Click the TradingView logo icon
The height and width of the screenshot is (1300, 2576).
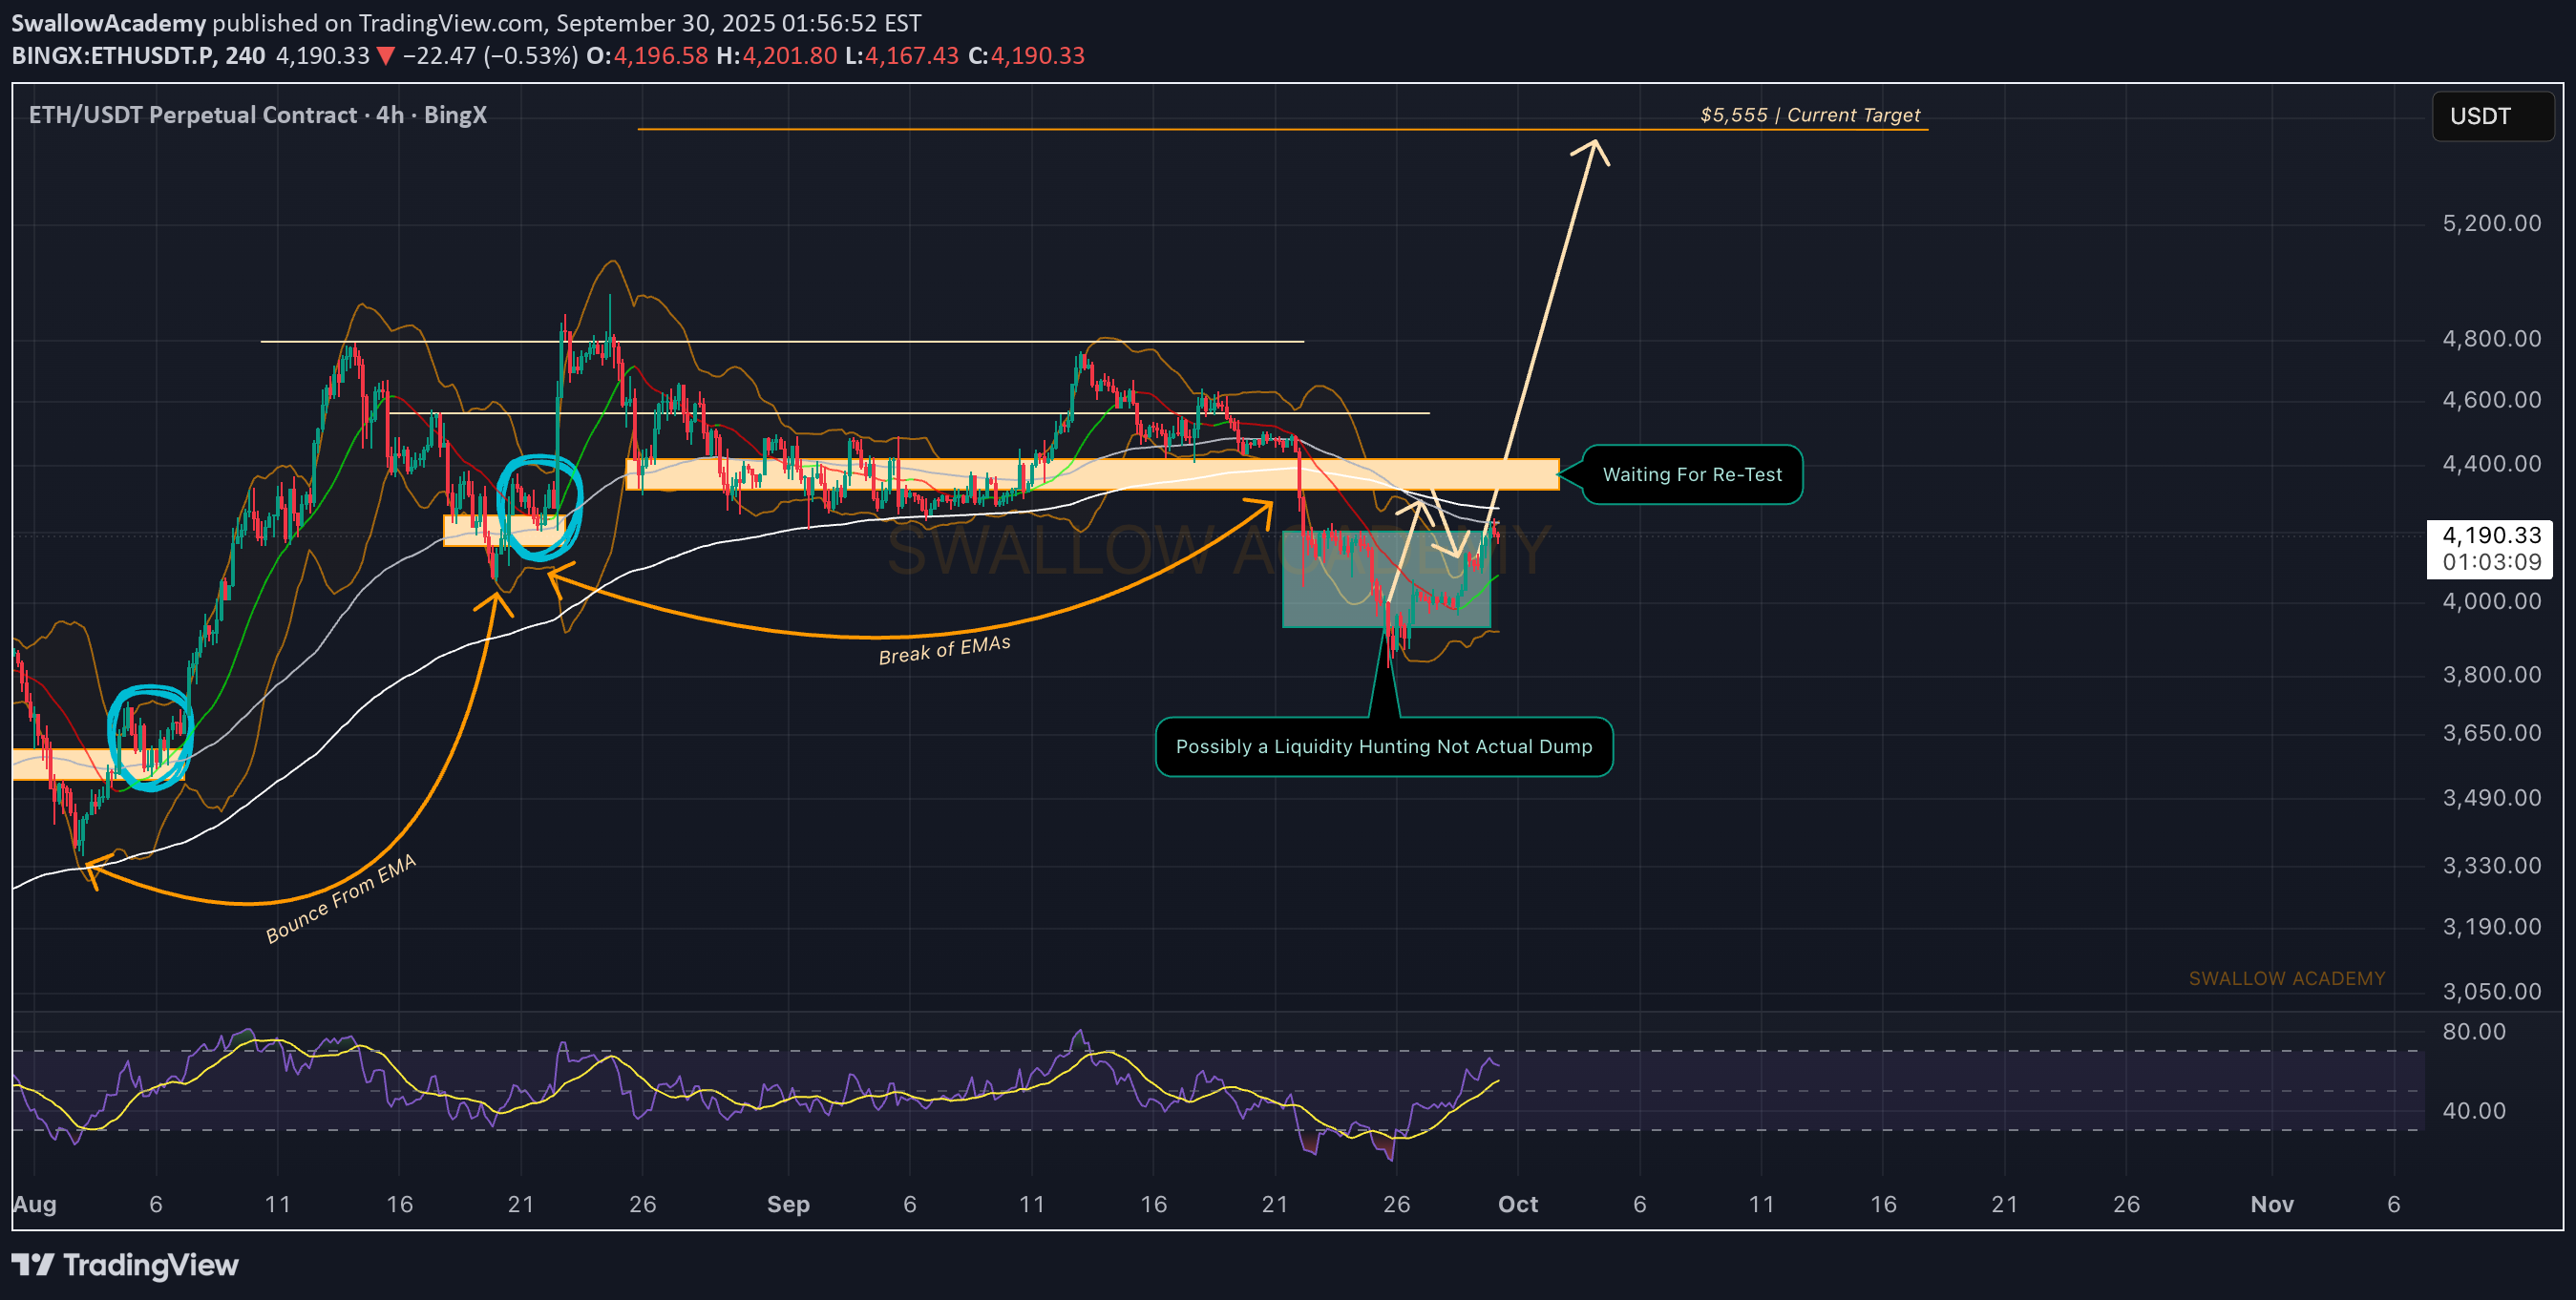pyautogui.click(x=32, y=1265)
